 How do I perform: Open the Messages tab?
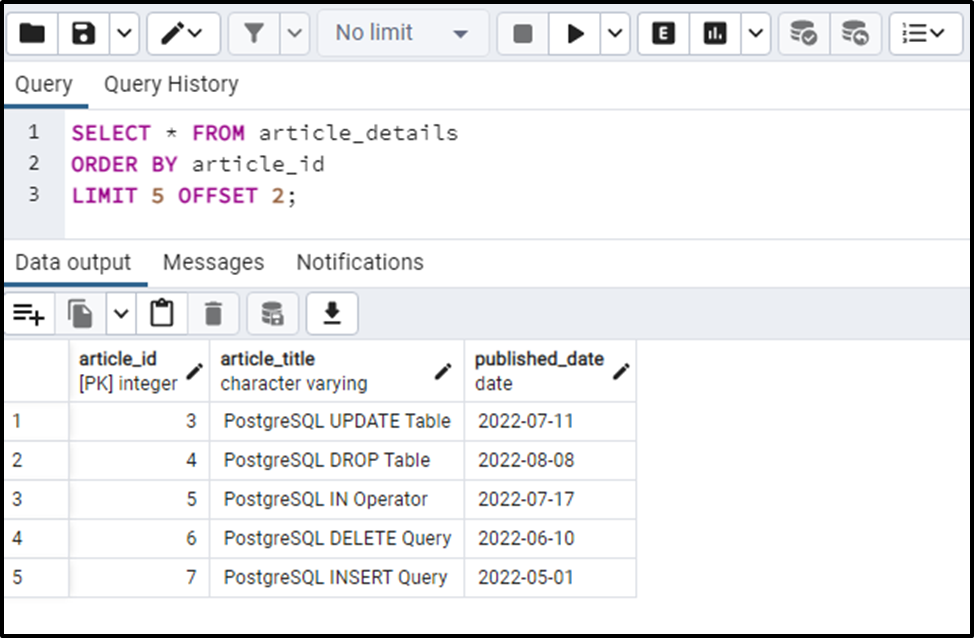213,262
